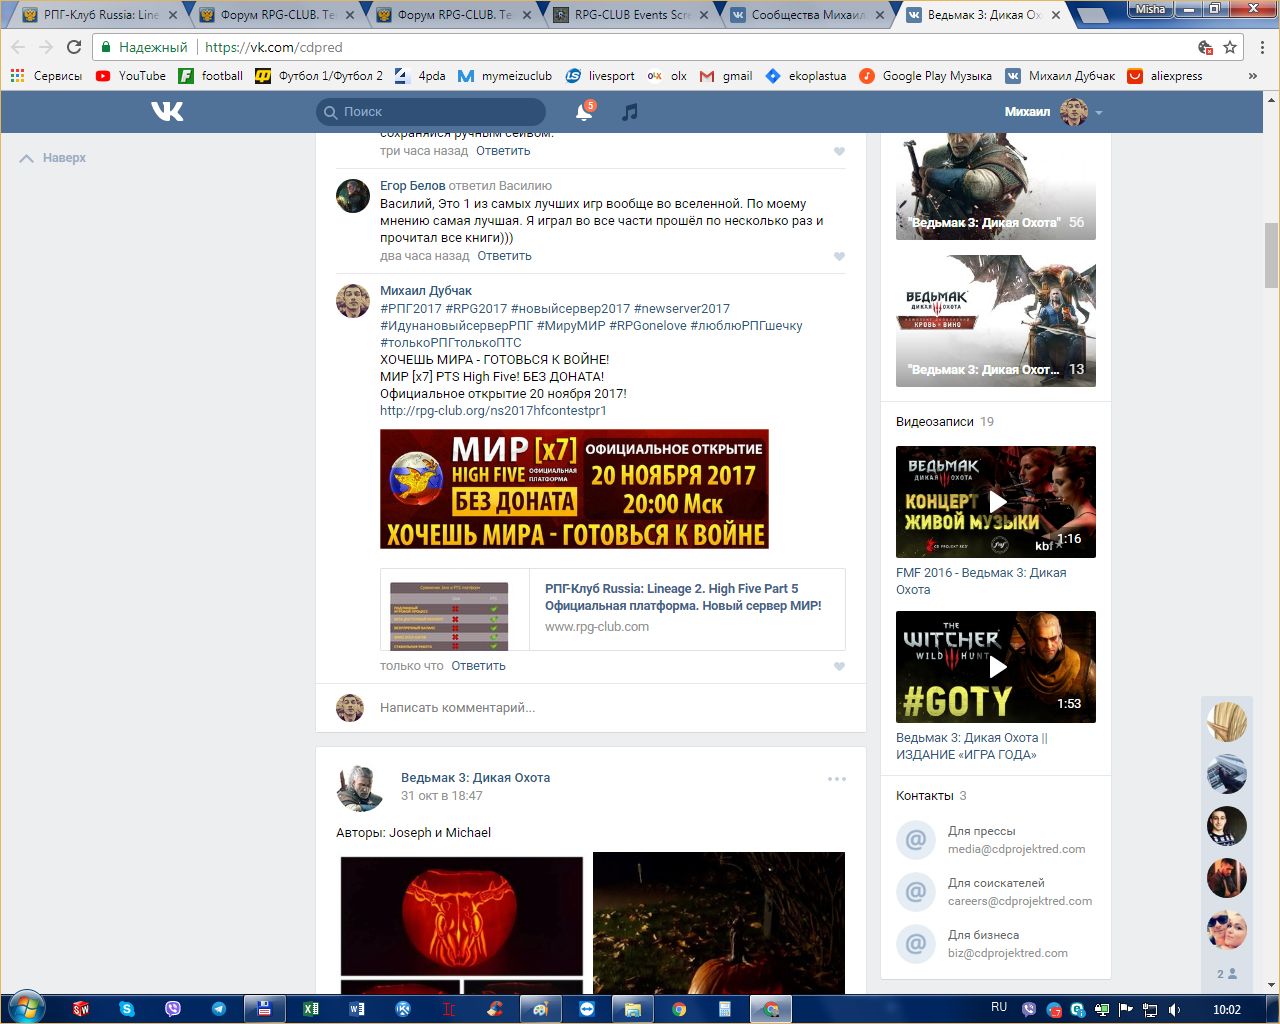Click Ответить under Михаил Дубчак's comment
This screenshot has width=1280, height=1024.
[x=478, y=666]
